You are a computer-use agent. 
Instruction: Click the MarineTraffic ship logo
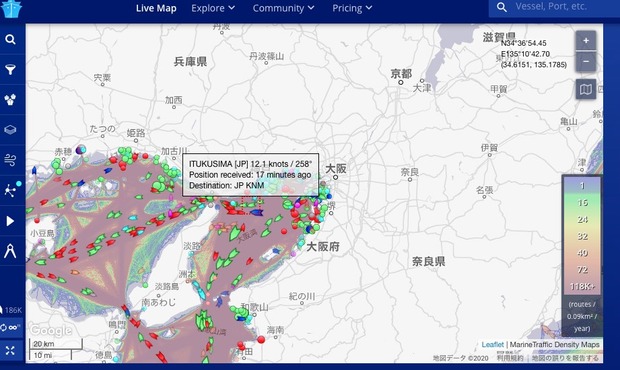pyautogui.click(x=11, y=8)
